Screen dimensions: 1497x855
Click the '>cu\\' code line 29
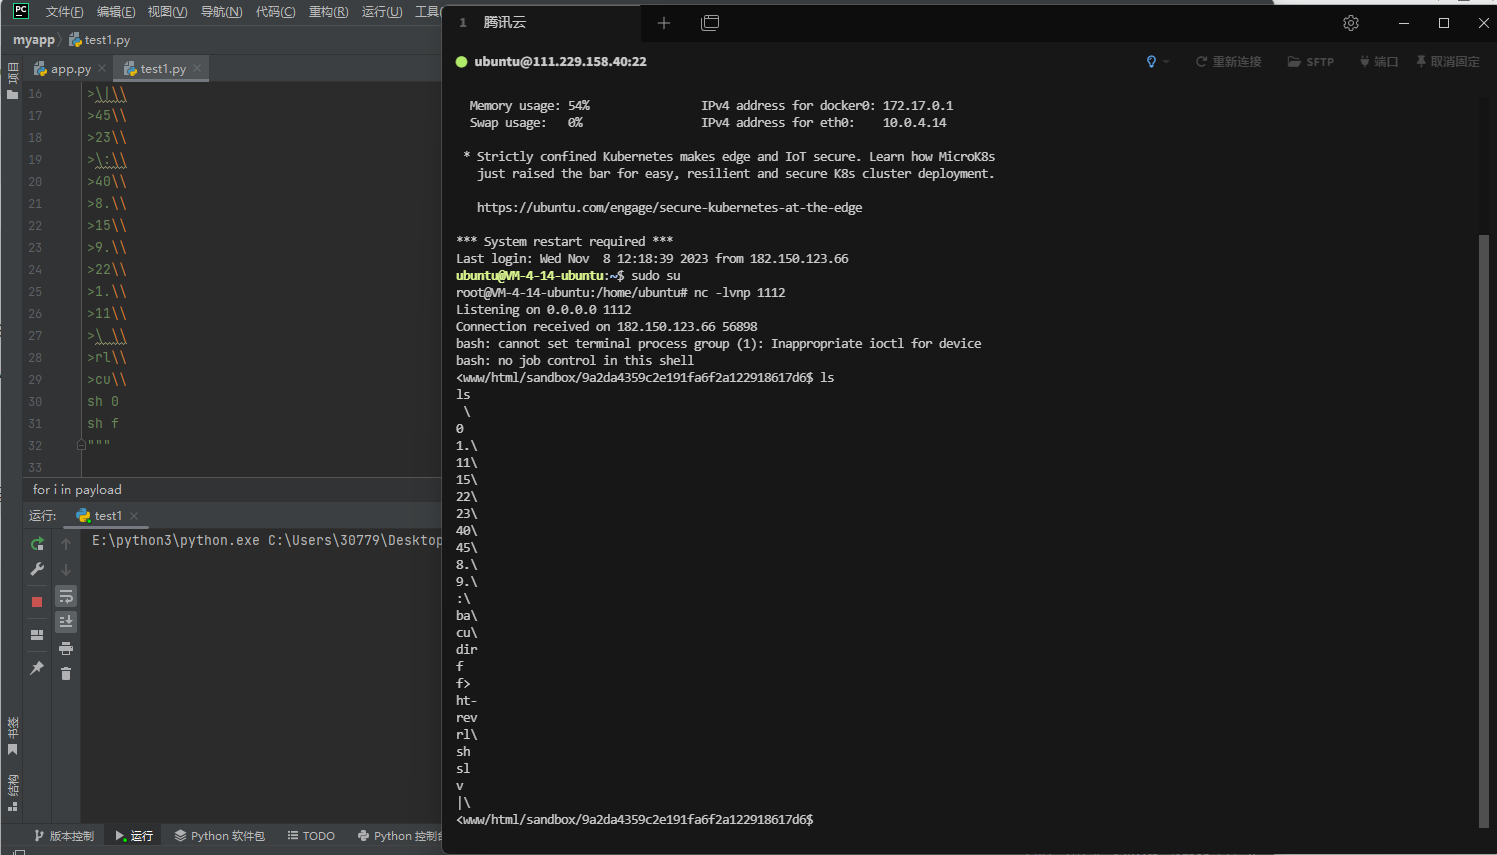107,380
